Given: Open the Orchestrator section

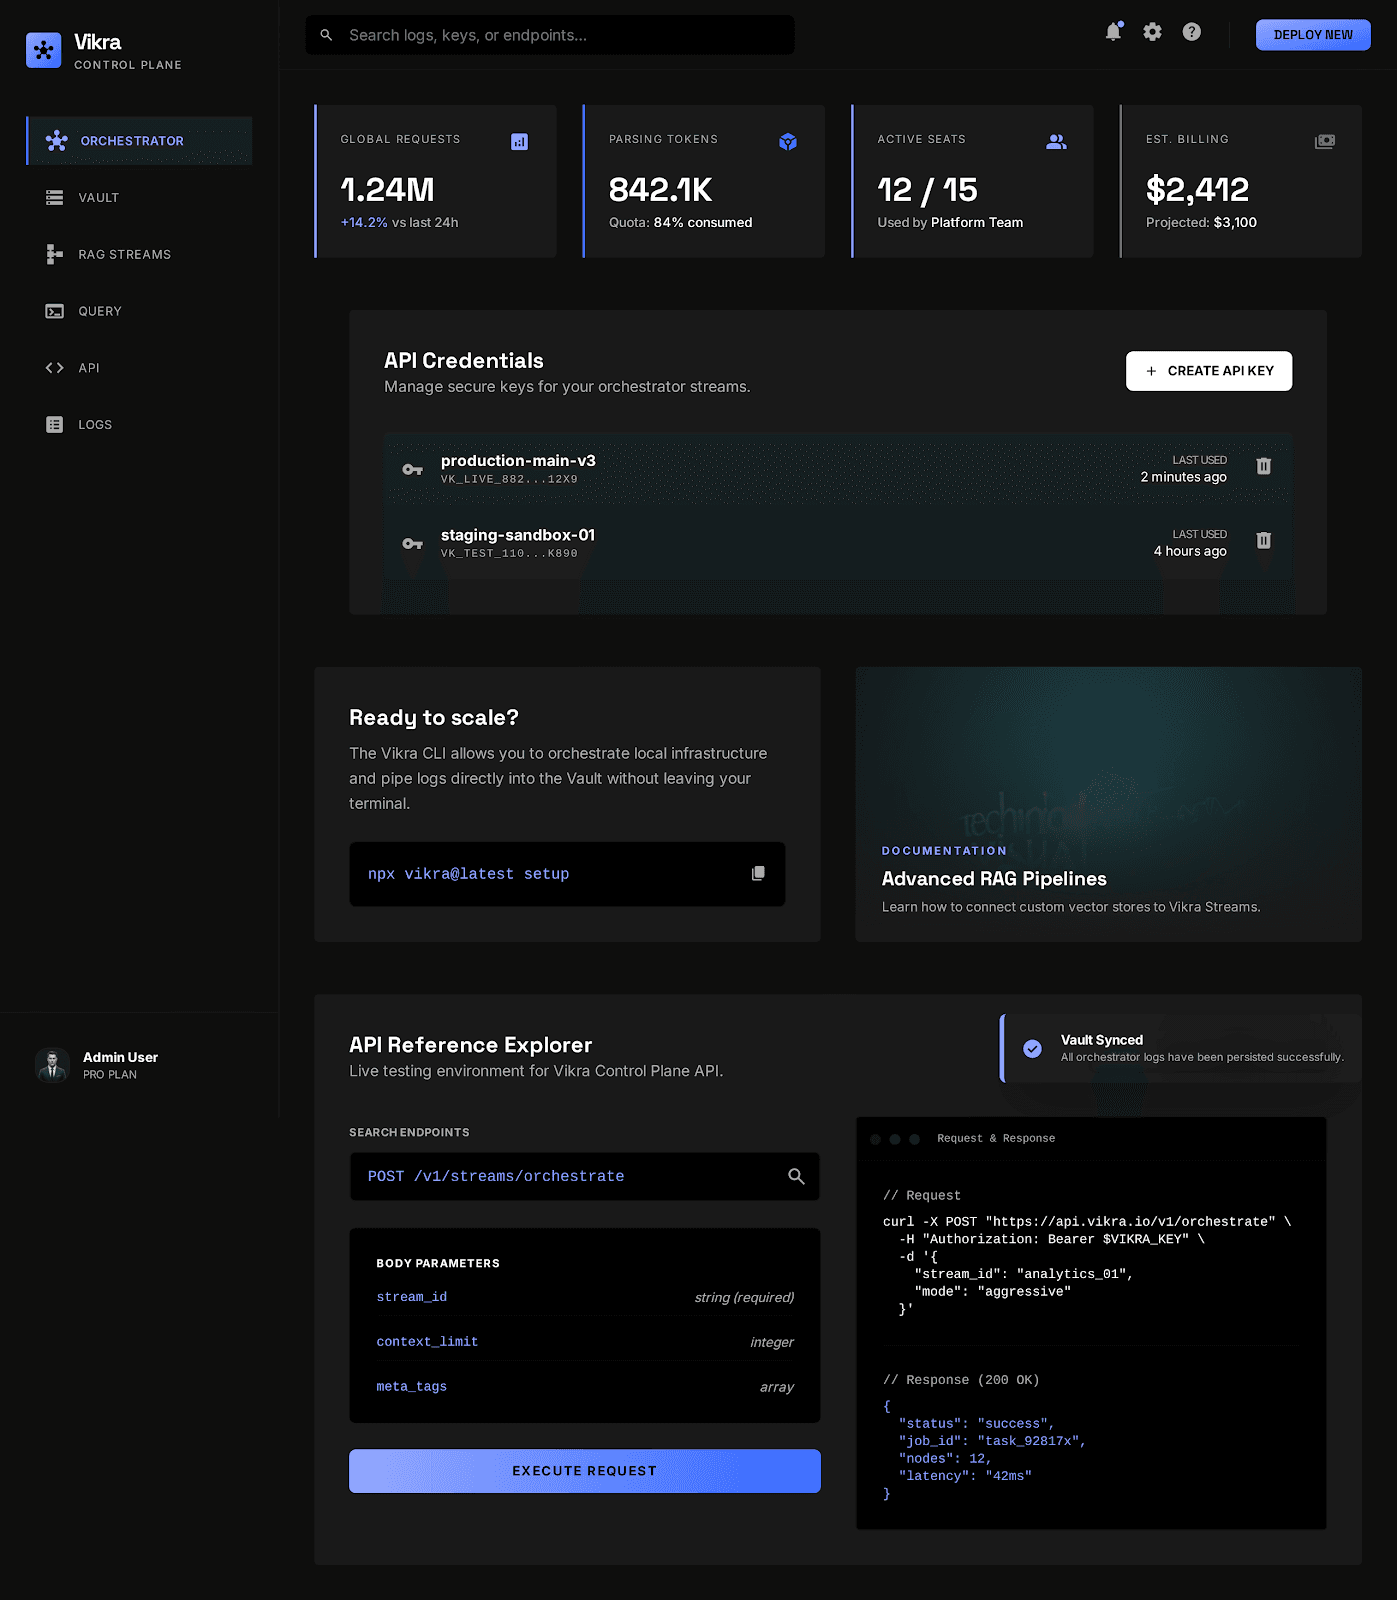Looking at the screenshot, I should 139,141.
